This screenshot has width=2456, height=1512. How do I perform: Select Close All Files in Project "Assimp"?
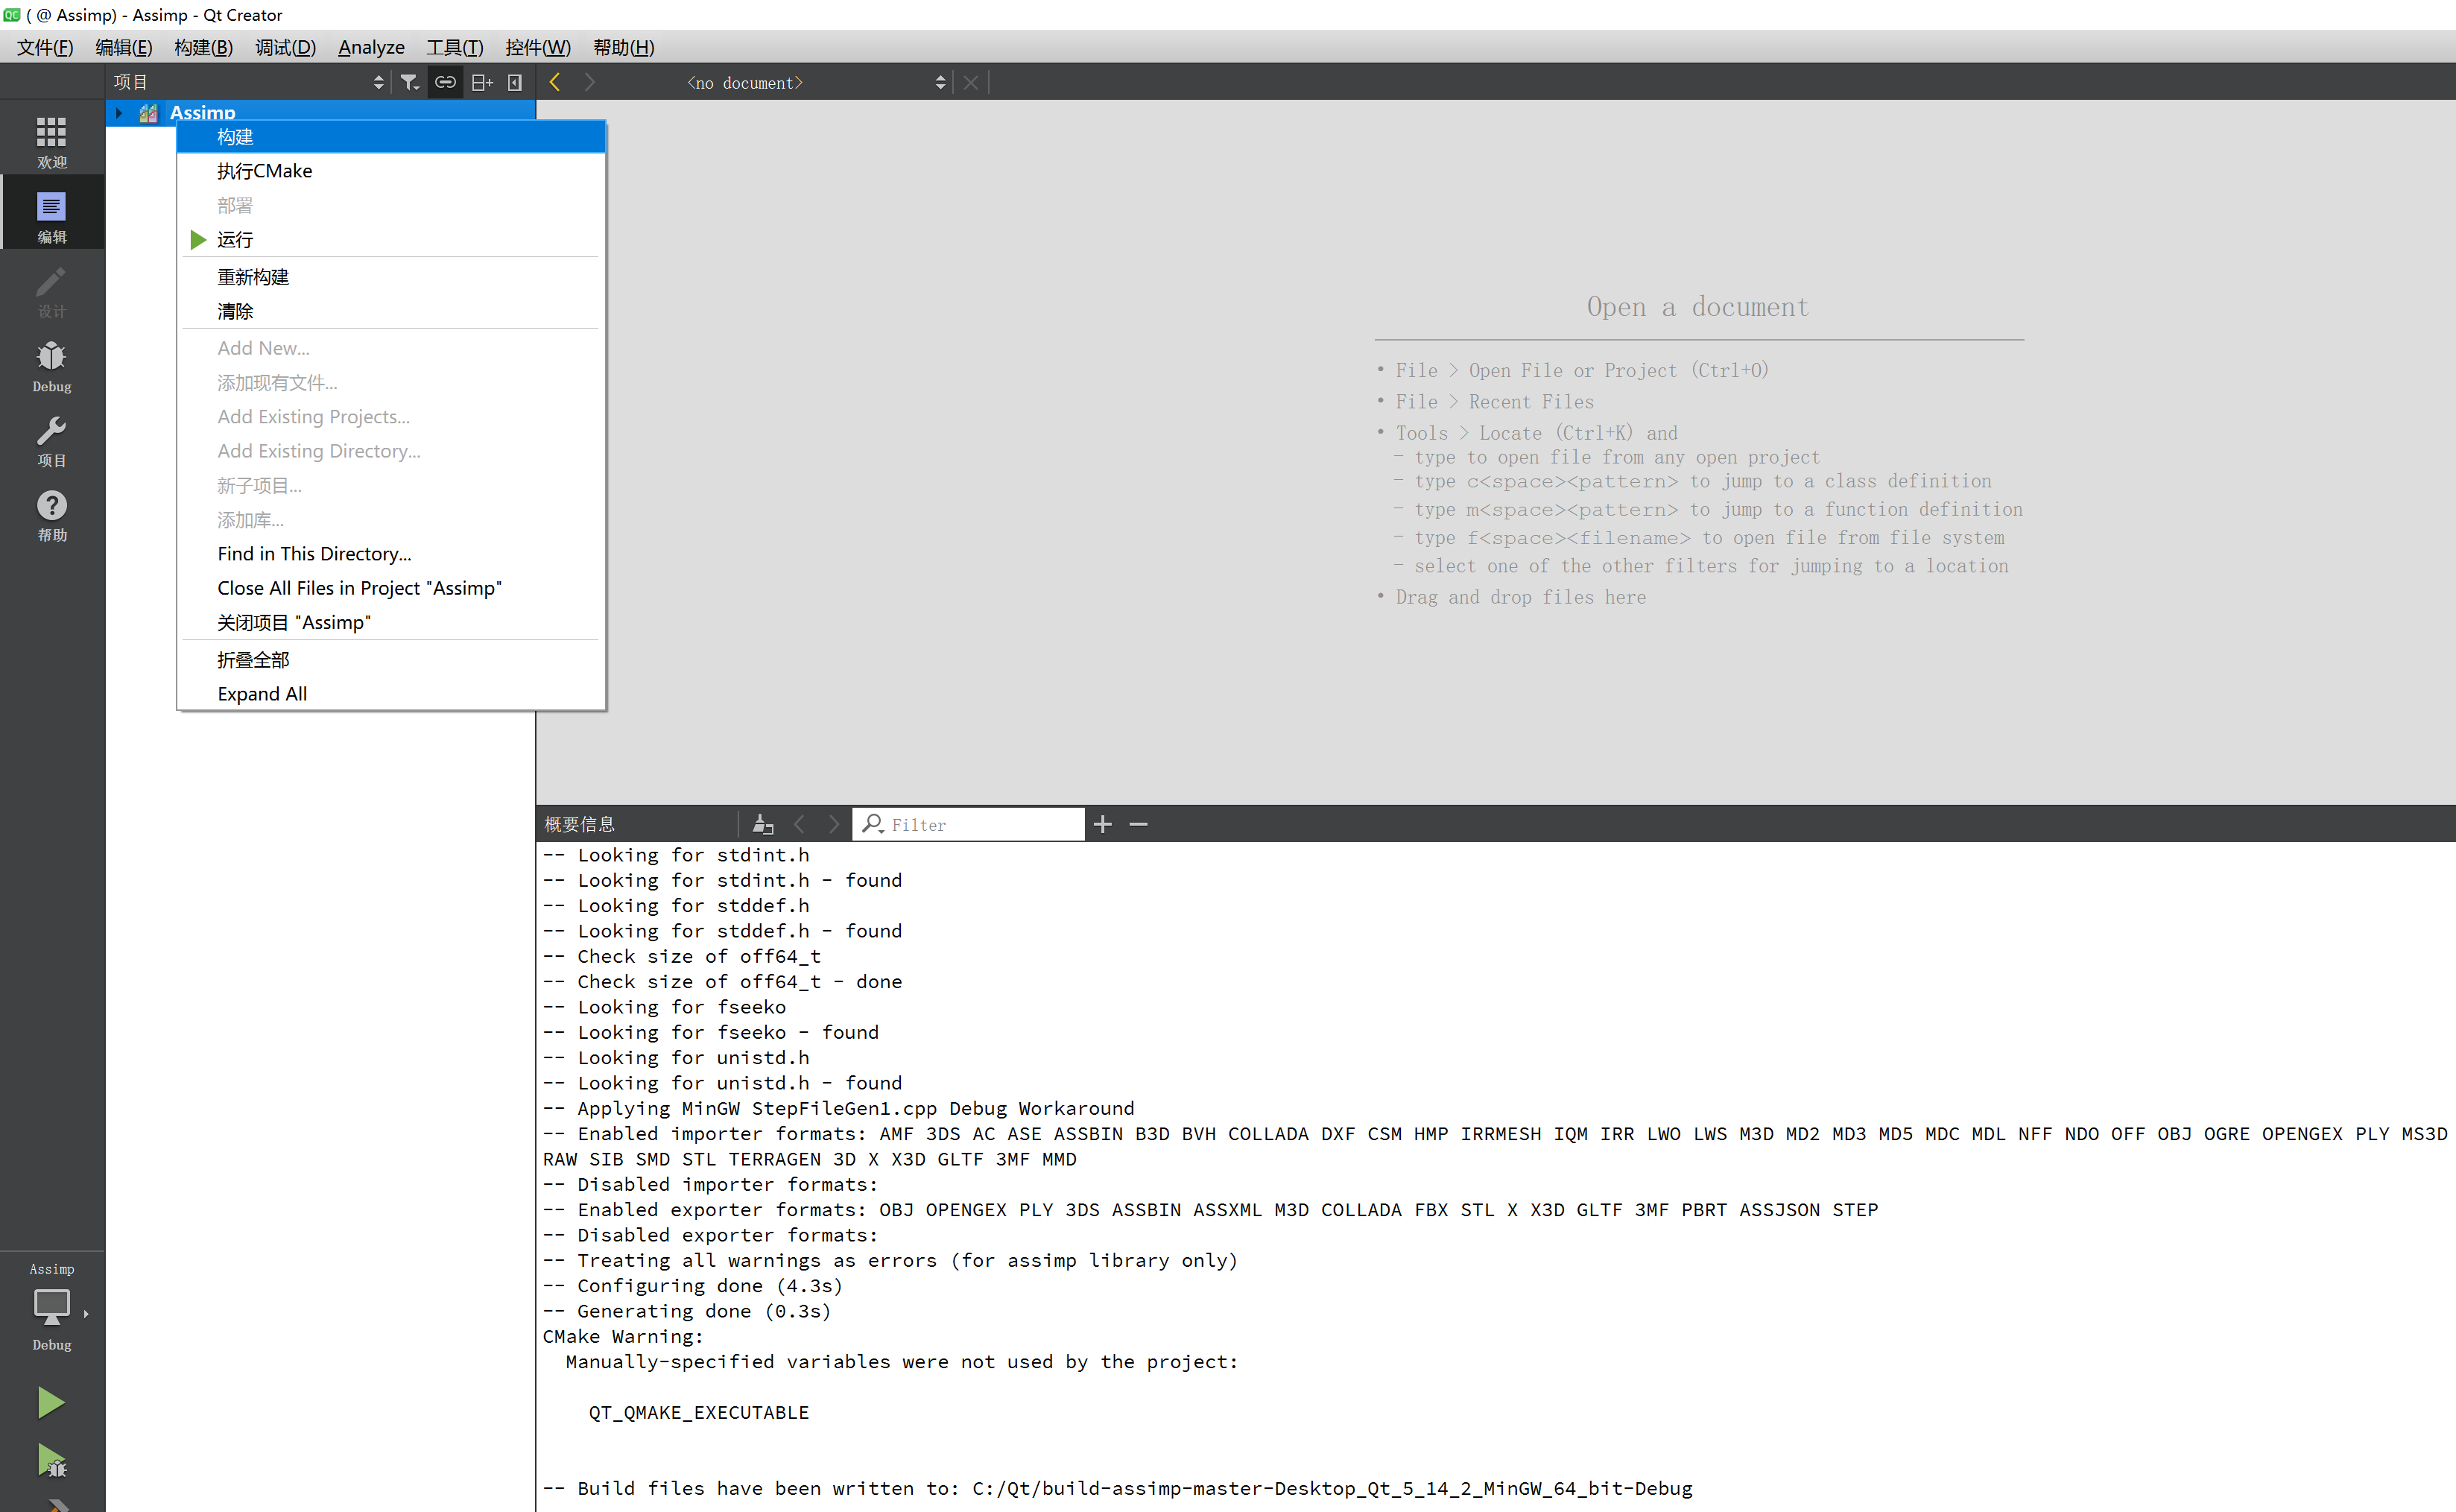coord(391,588)
